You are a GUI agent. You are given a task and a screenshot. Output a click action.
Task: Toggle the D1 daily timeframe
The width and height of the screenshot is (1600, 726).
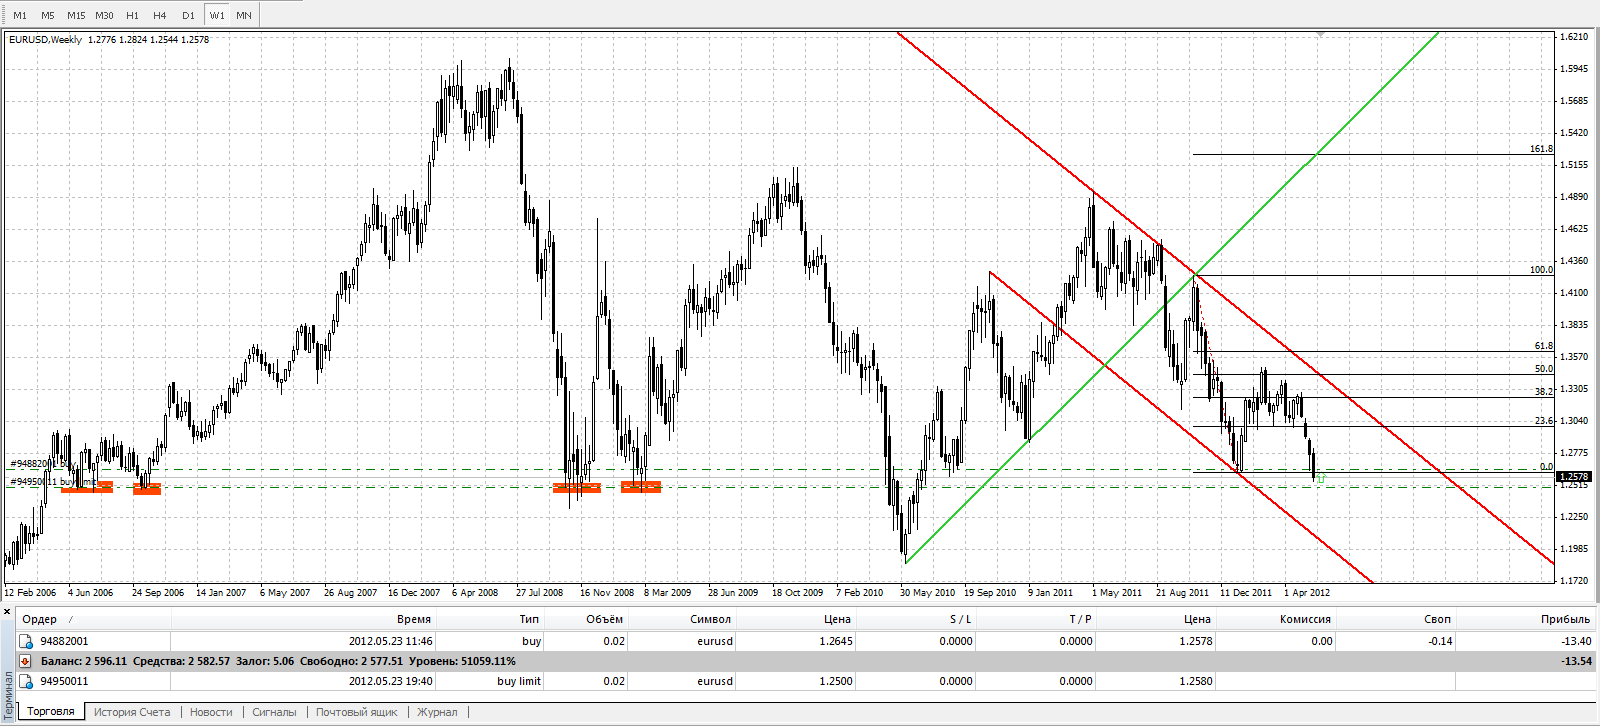click(x=188, y=16)
